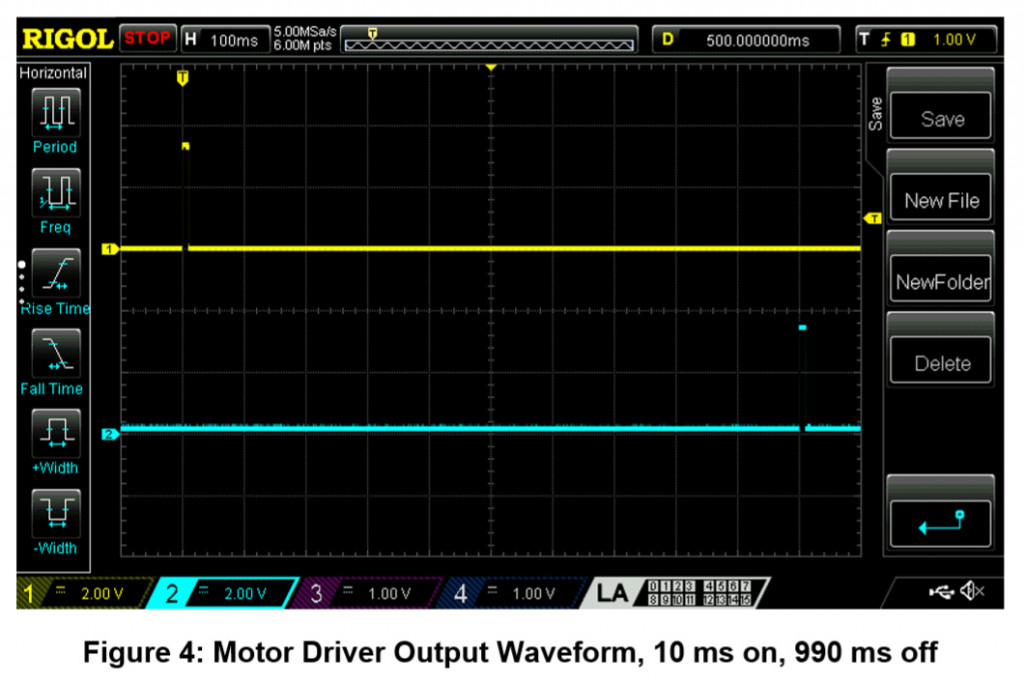Toggle channel 2 at 2.00 V
Image resolution: width=1024 pixels, height=684 pixels.
[225, 593]
